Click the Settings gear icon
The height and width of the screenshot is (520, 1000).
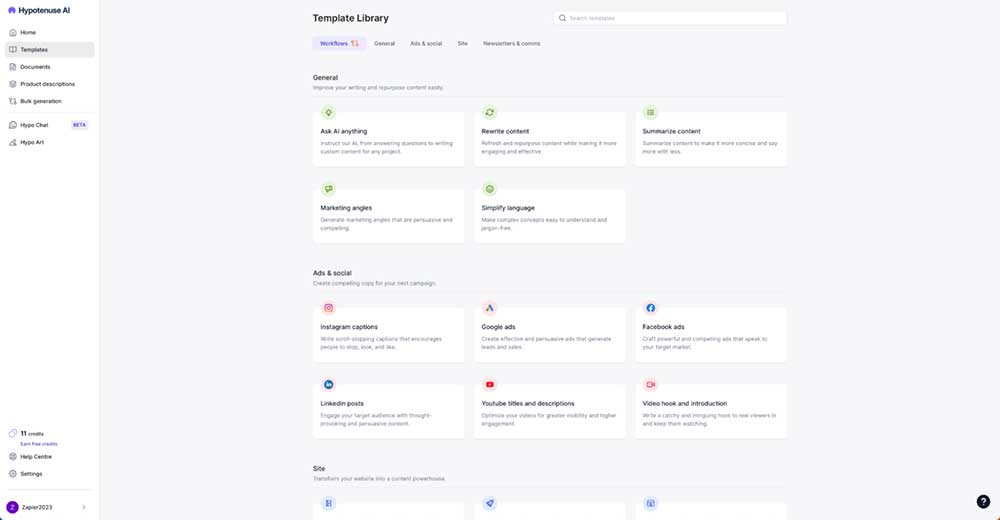(13, 473)
